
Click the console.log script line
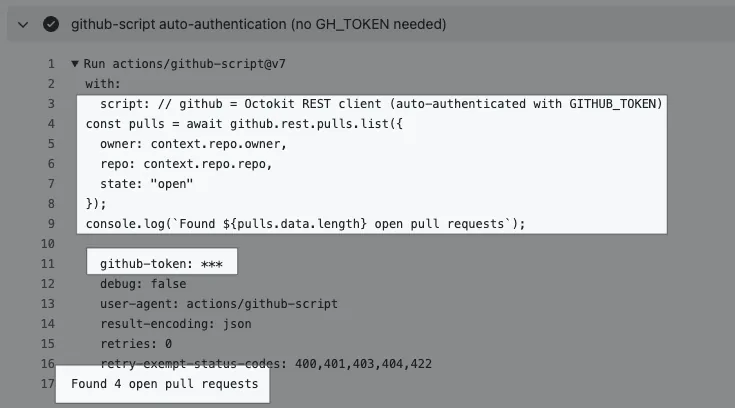point(305,223)
